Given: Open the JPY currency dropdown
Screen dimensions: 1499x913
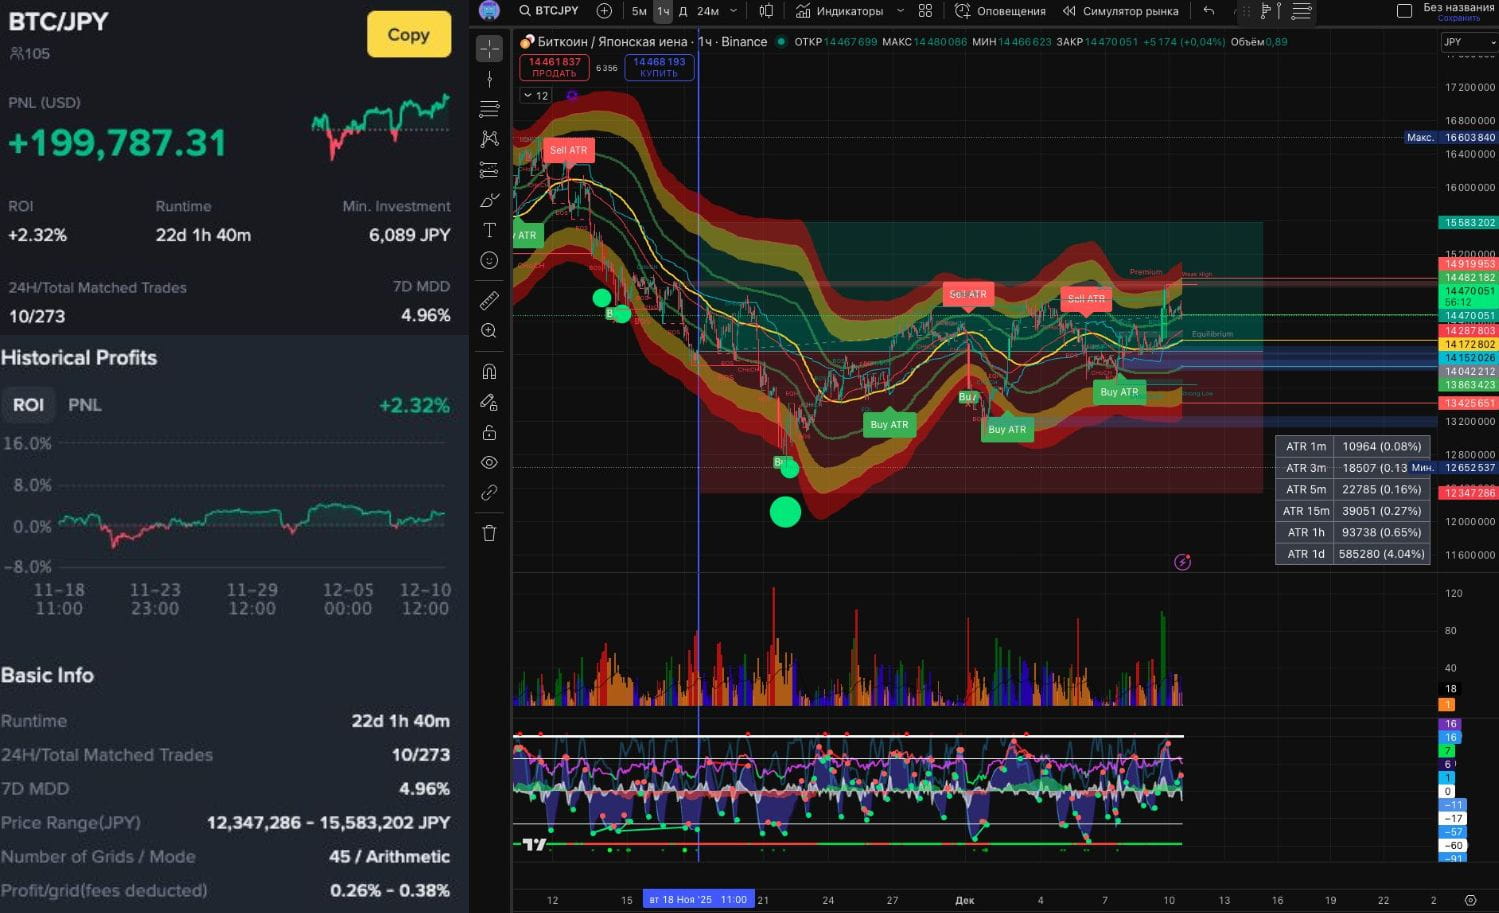Looking at the screenshot, I should tap(1469, 42).
